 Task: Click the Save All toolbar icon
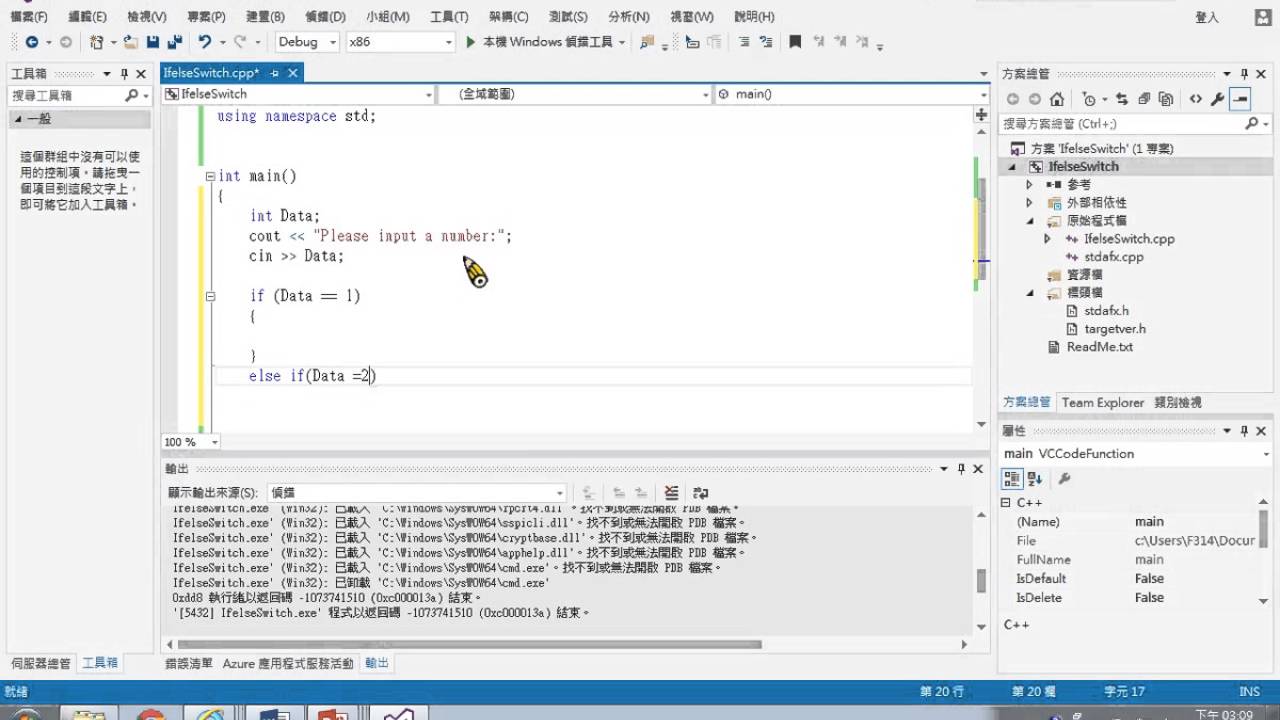pyautogui.click(x=175, y=42)
